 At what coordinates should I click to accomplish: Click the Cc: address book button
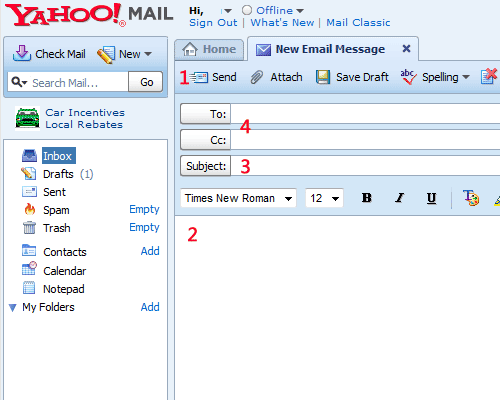205,140
